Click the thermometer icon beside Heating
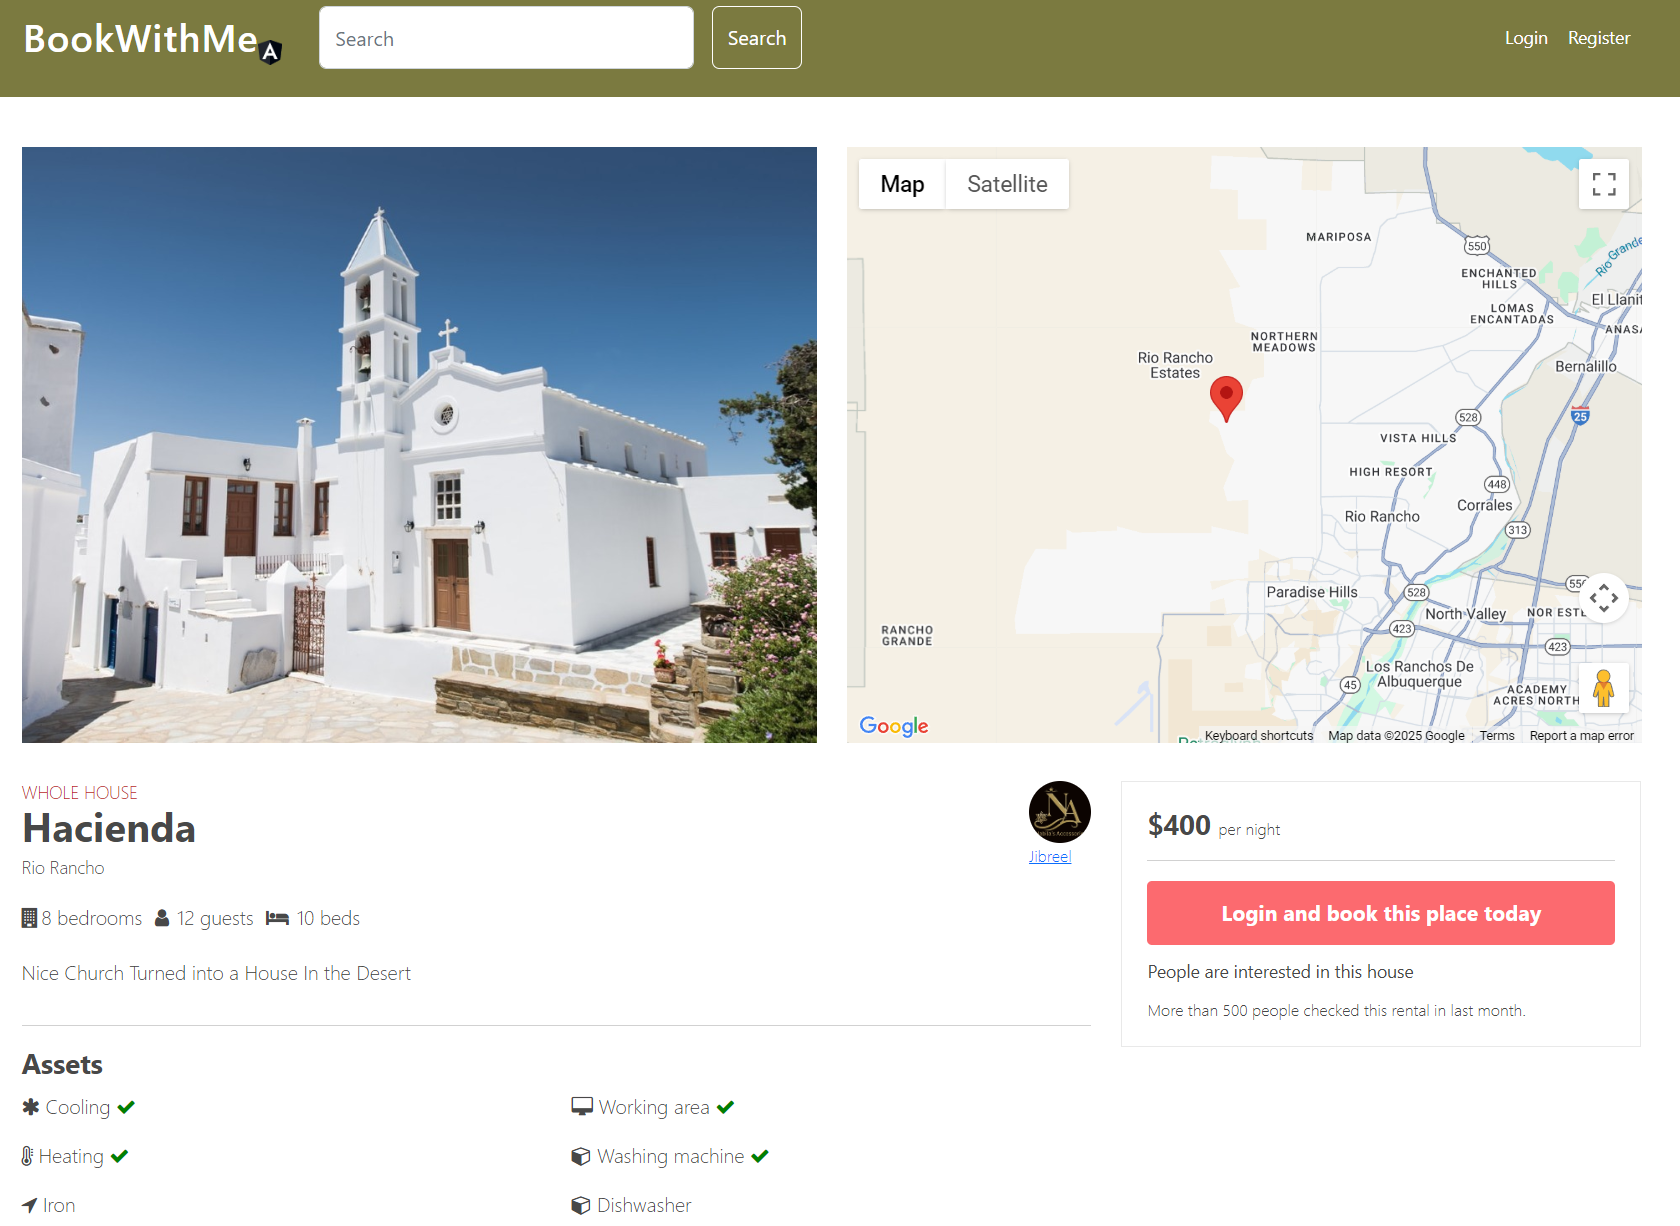This screenshot has width=1680, height=1226. (x=27, y=1156)
